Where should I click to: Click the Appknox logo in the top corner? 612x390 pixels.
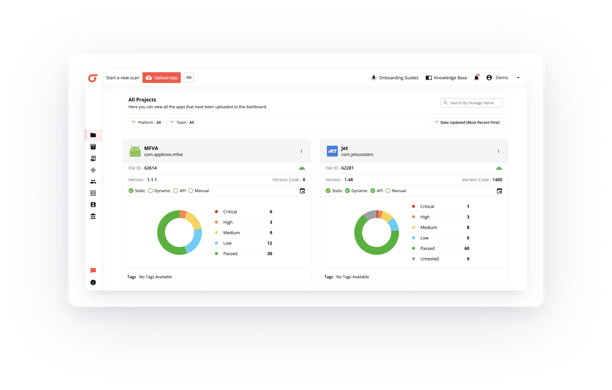(93, 78)
